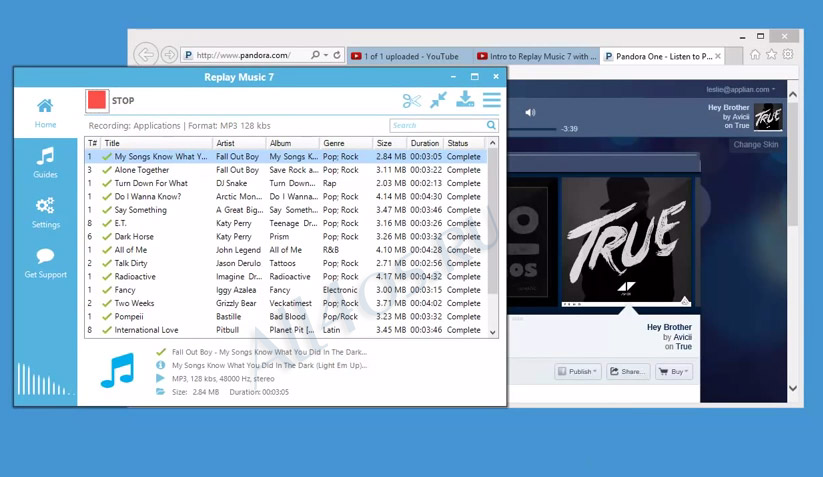Open the Buy dropdown in Pandora
This screenshot has height=477, width=823.
point(674,372)
